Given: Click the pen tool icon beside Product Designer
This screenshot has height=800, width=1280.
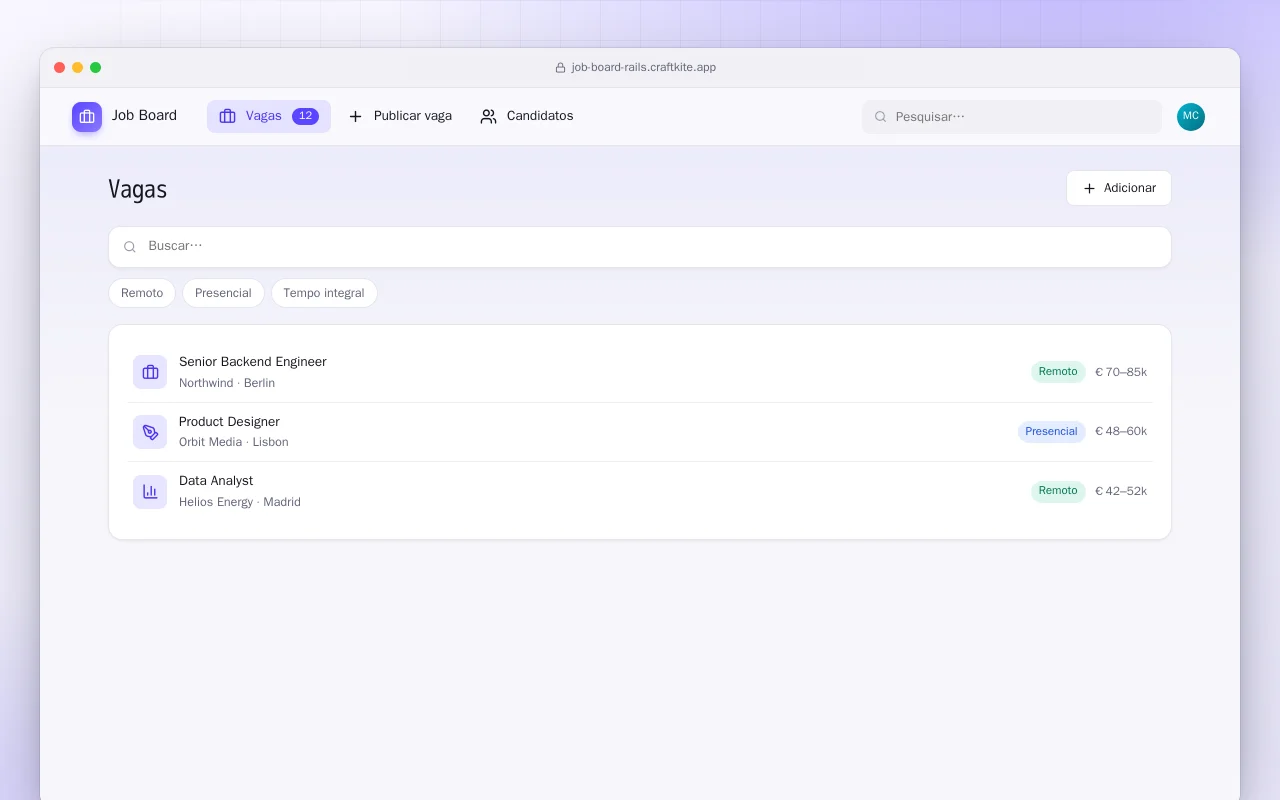Looking at the screenshot, I should pyautogui.click(x=150, y=432).
